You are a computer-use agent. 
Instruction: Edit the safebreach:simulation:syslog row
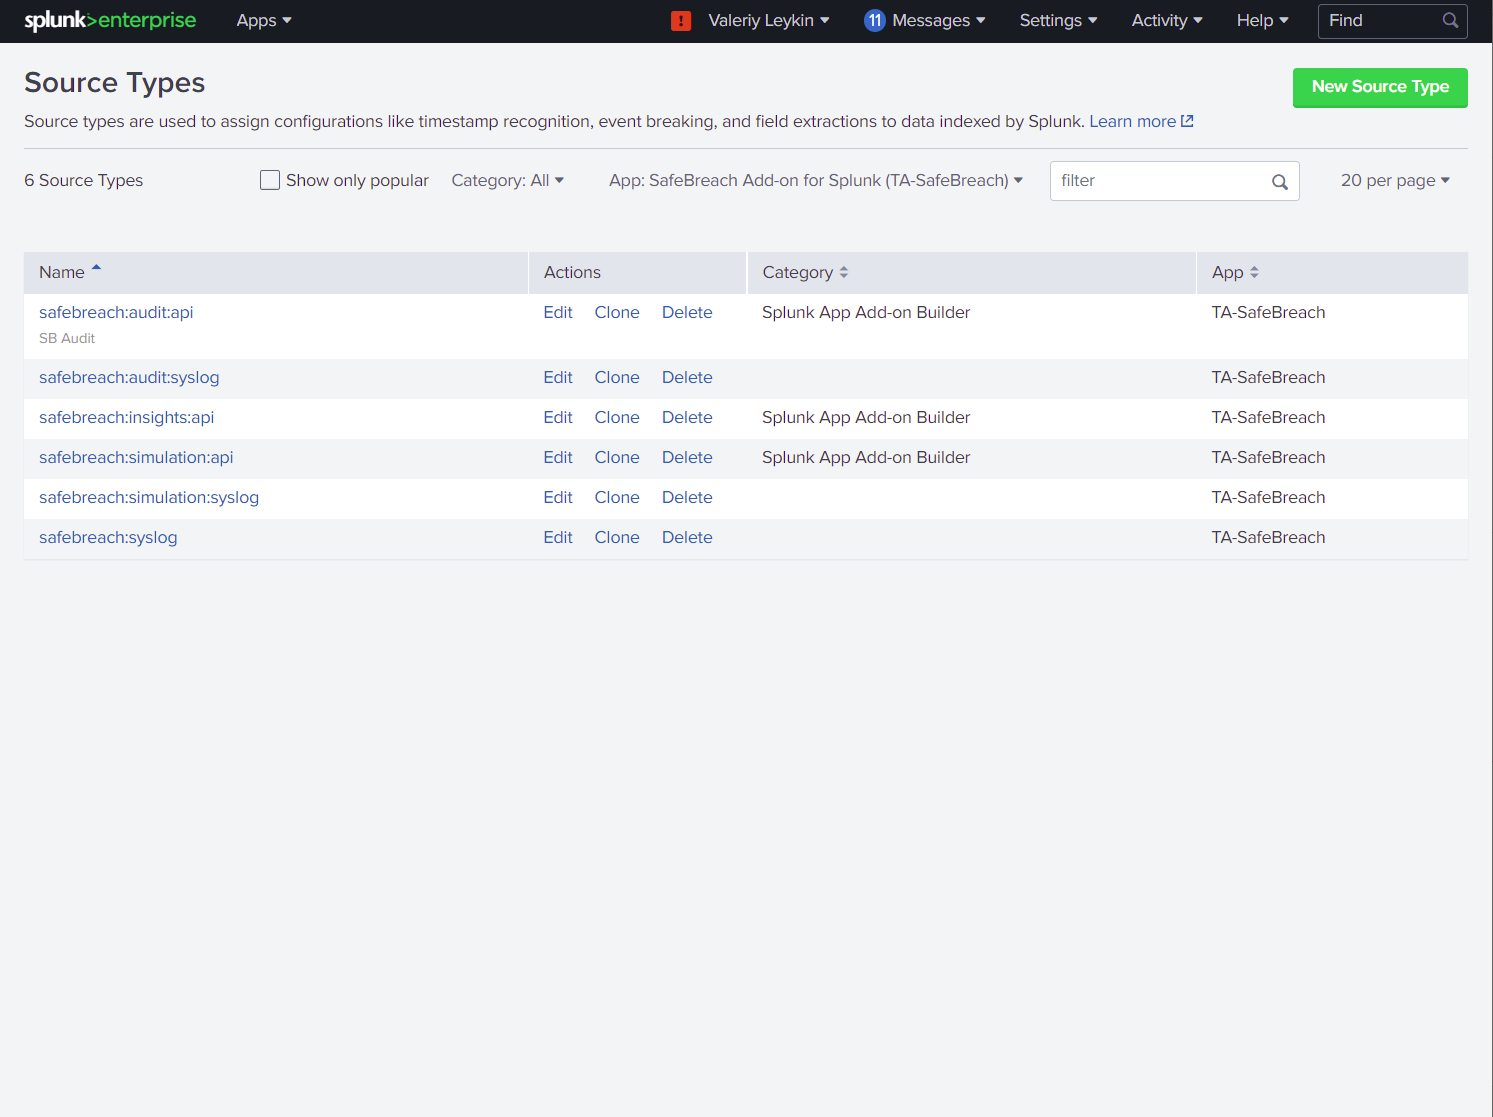tap(558, 497)
